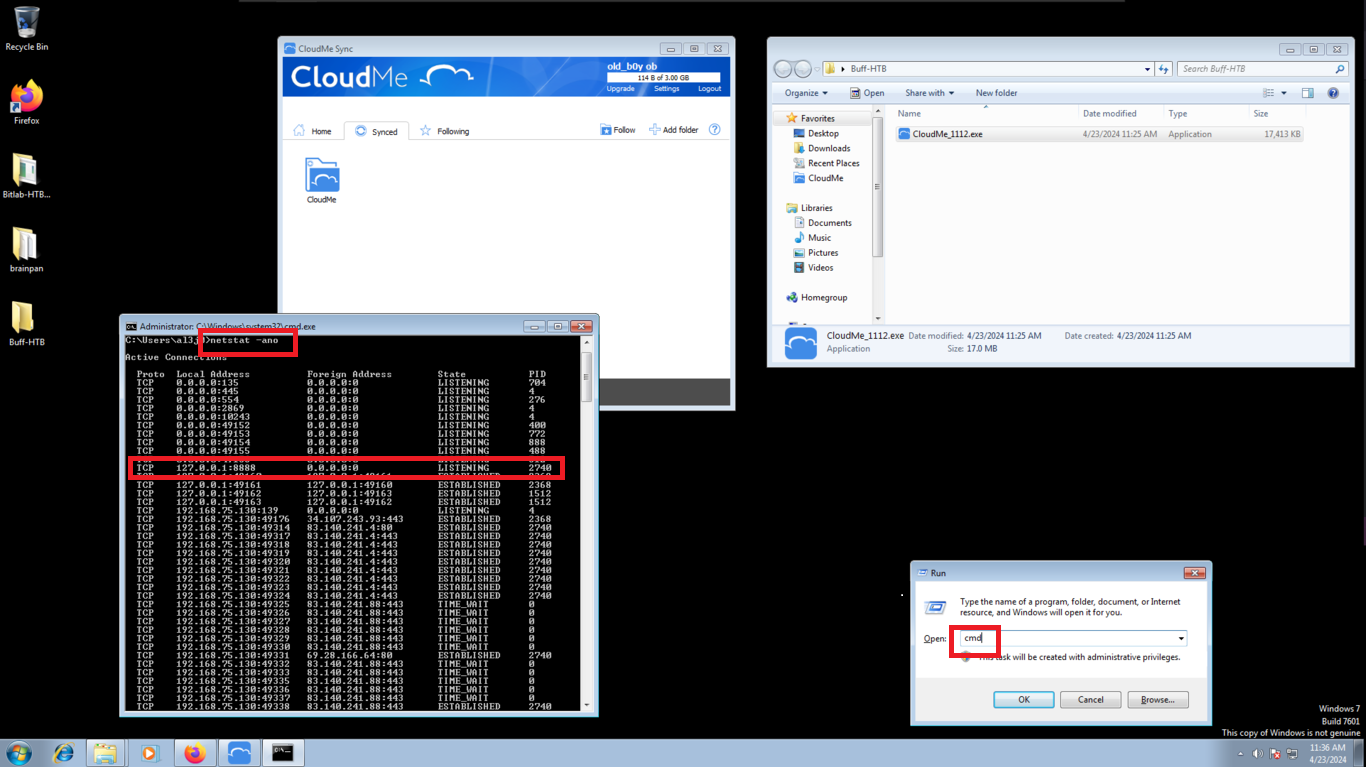
Task: Click the Explorer refresh button beside address bar
Action: [1163, 69]
